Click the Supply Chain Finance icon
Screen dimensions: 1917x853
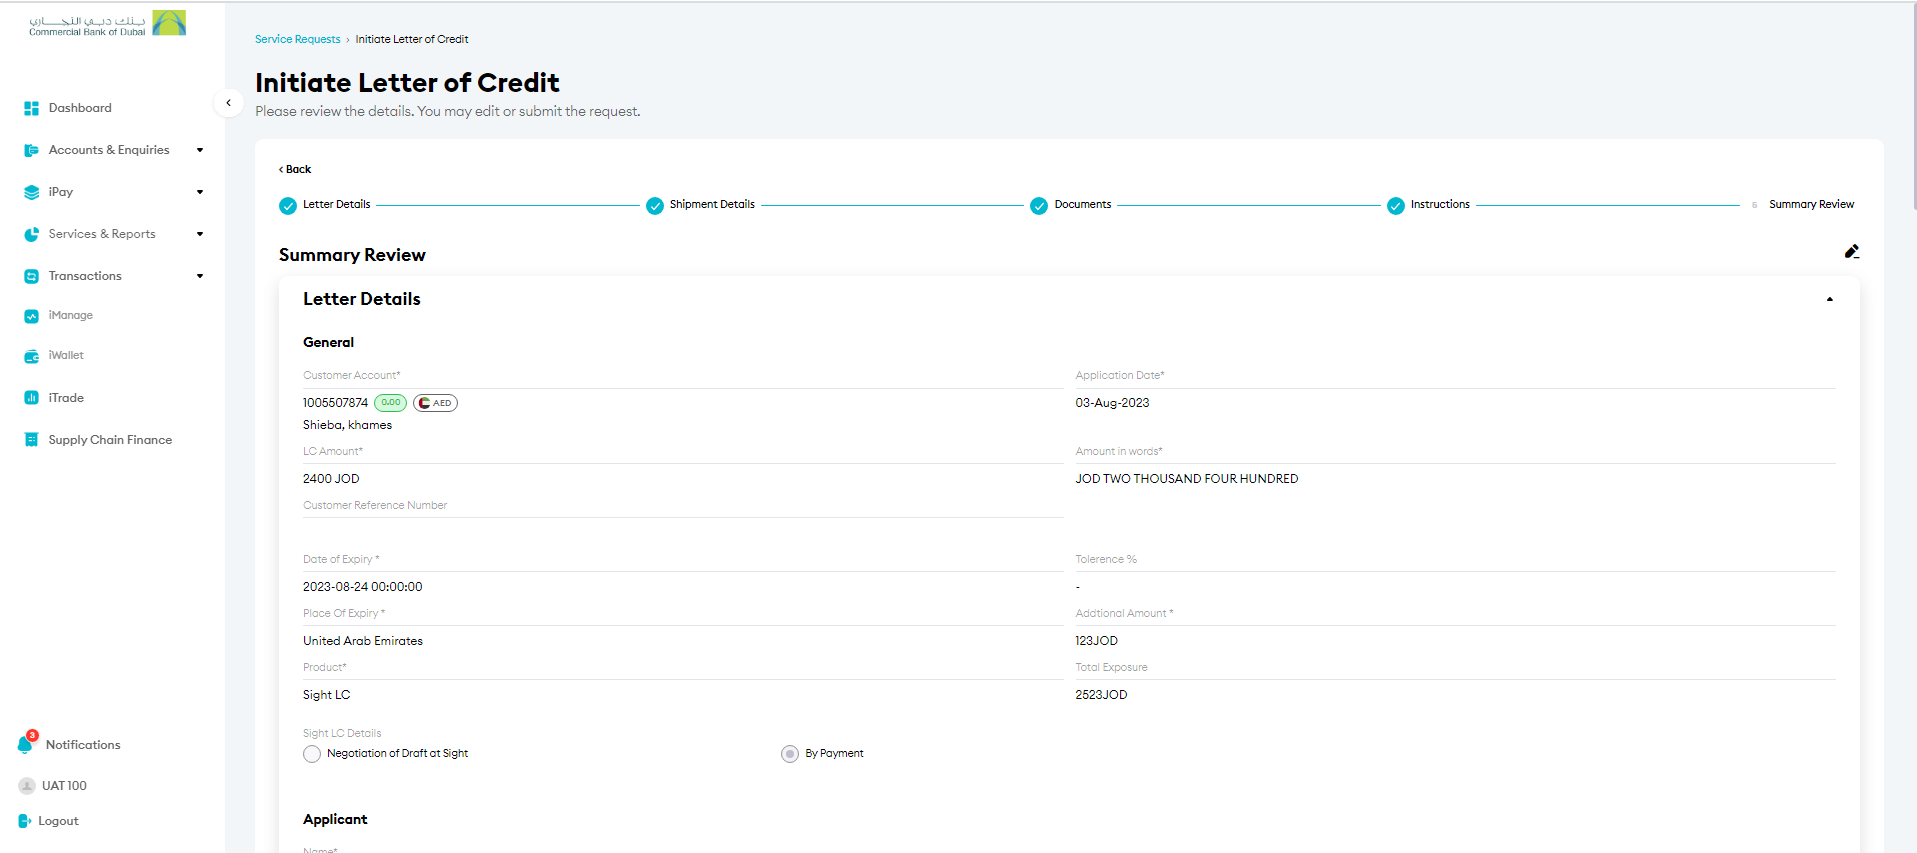click(31, 440)
